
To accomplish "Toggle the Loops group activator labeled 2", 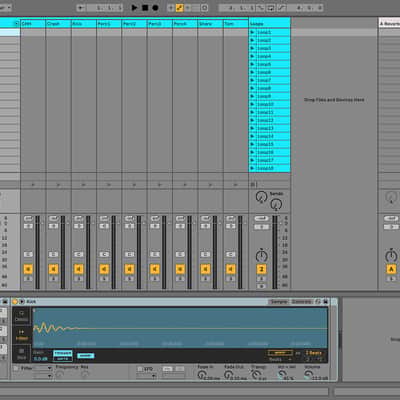I will click(x=261, y=269).
